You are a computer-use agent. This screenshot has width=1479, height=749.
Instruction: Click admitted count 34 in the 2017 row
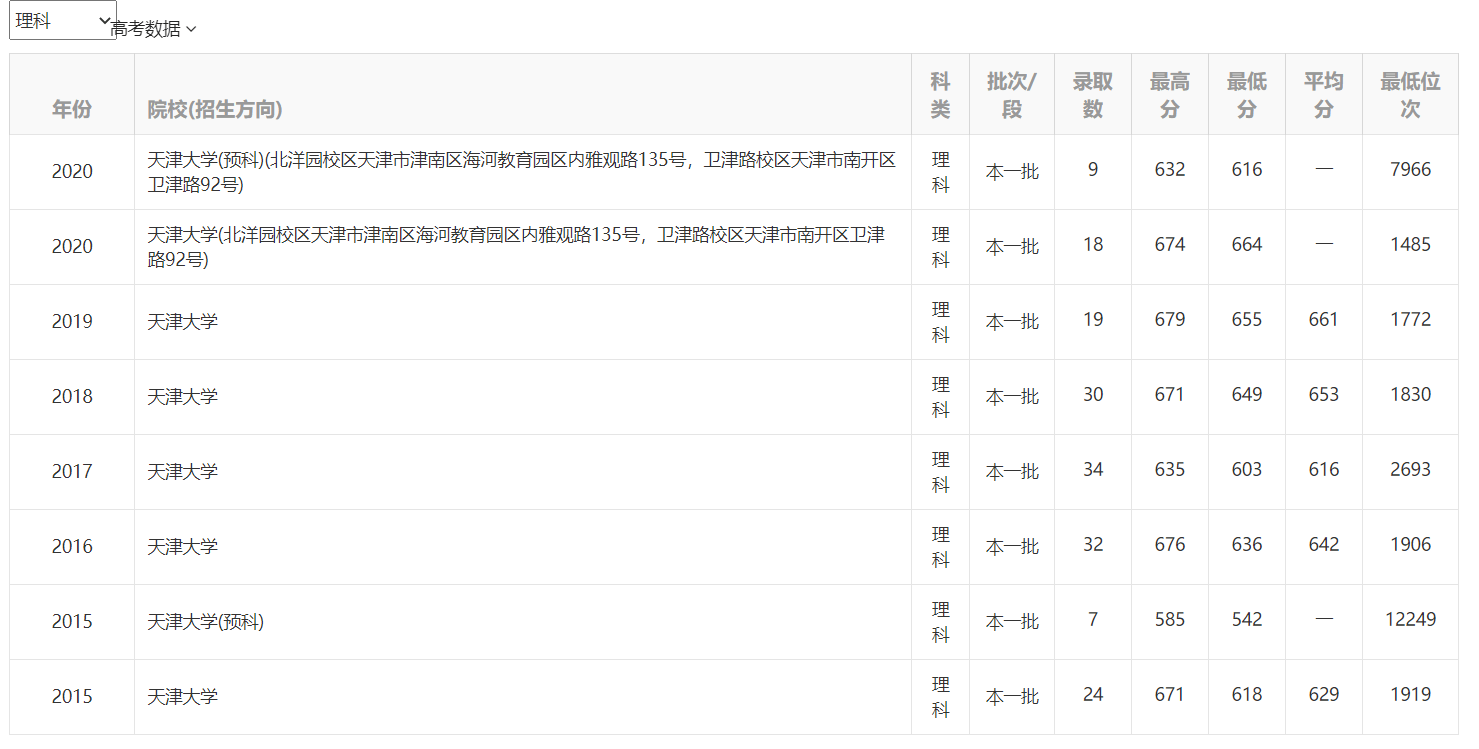[1093, 469]
